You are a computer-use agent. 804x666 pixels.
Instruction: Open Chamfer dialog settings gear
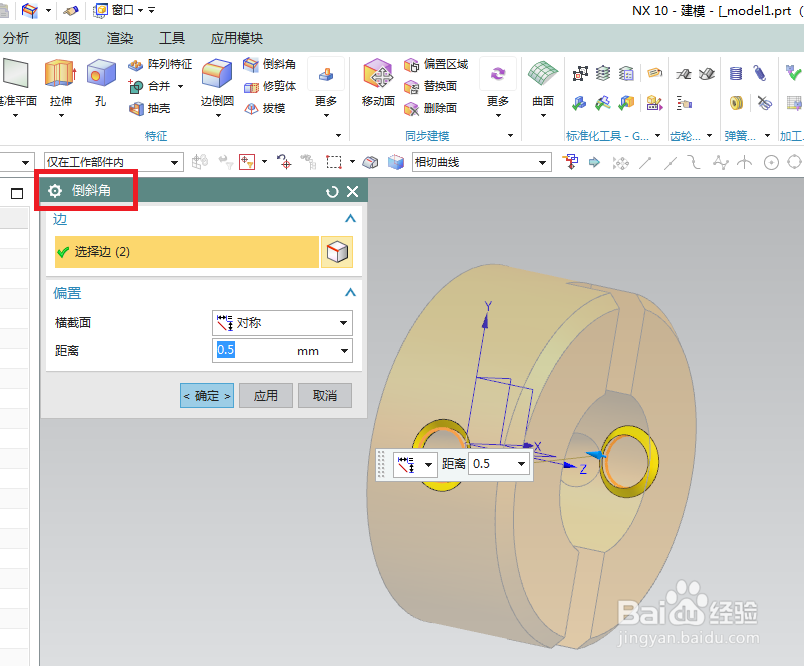click(55, 191)
